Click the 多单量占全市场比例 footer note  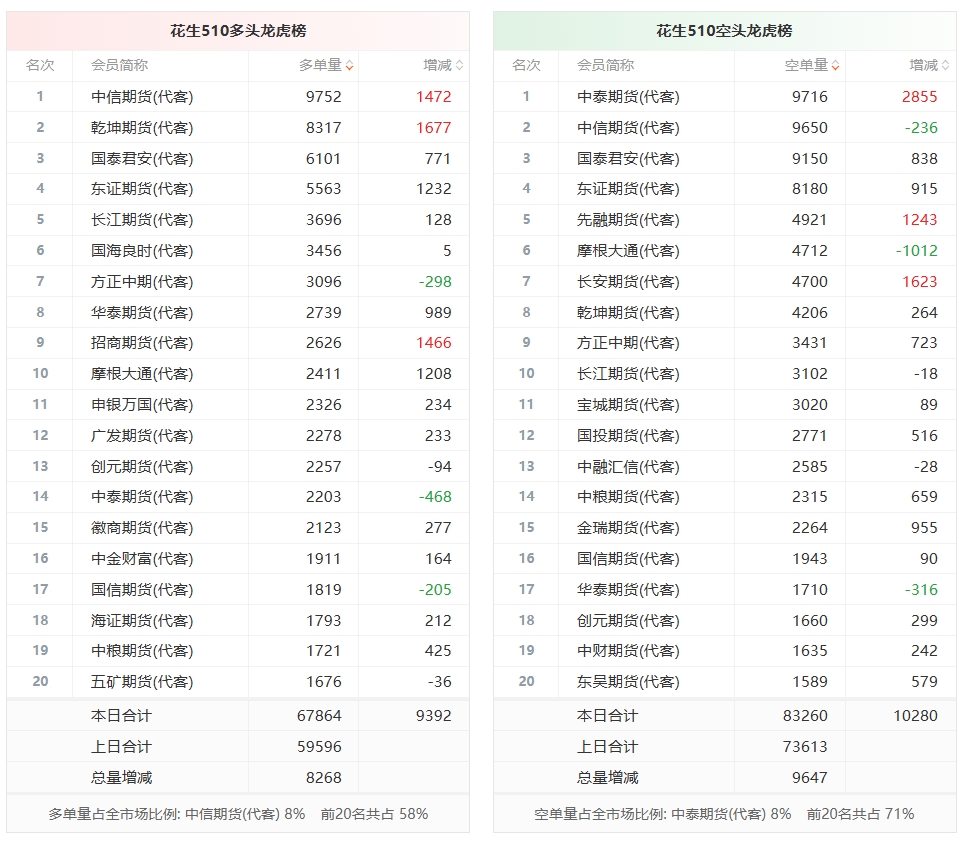[238, 814]
